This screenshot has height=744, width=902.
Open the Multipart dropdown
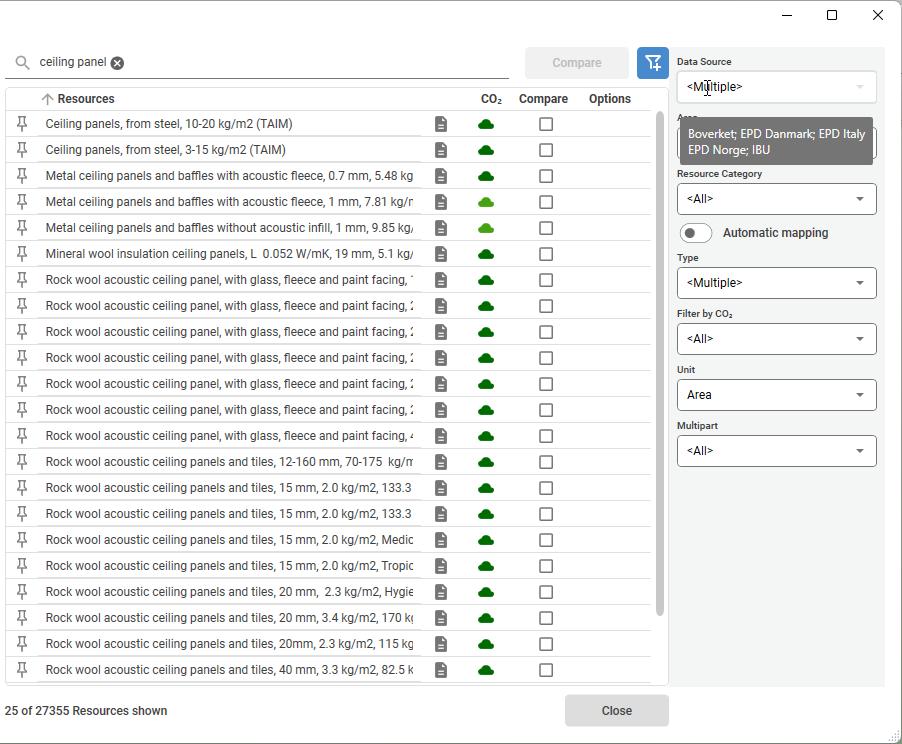(x=776, y=451)
